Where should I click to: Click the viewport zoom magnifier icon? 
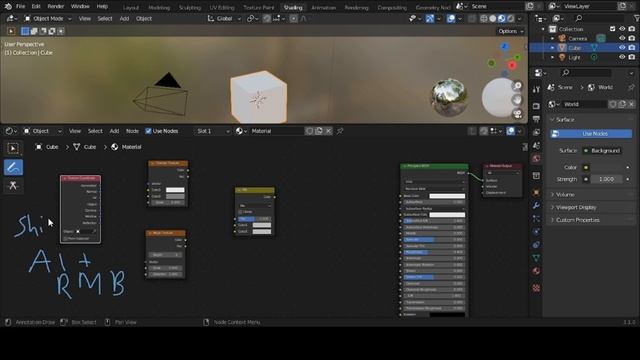click(518, 86)
